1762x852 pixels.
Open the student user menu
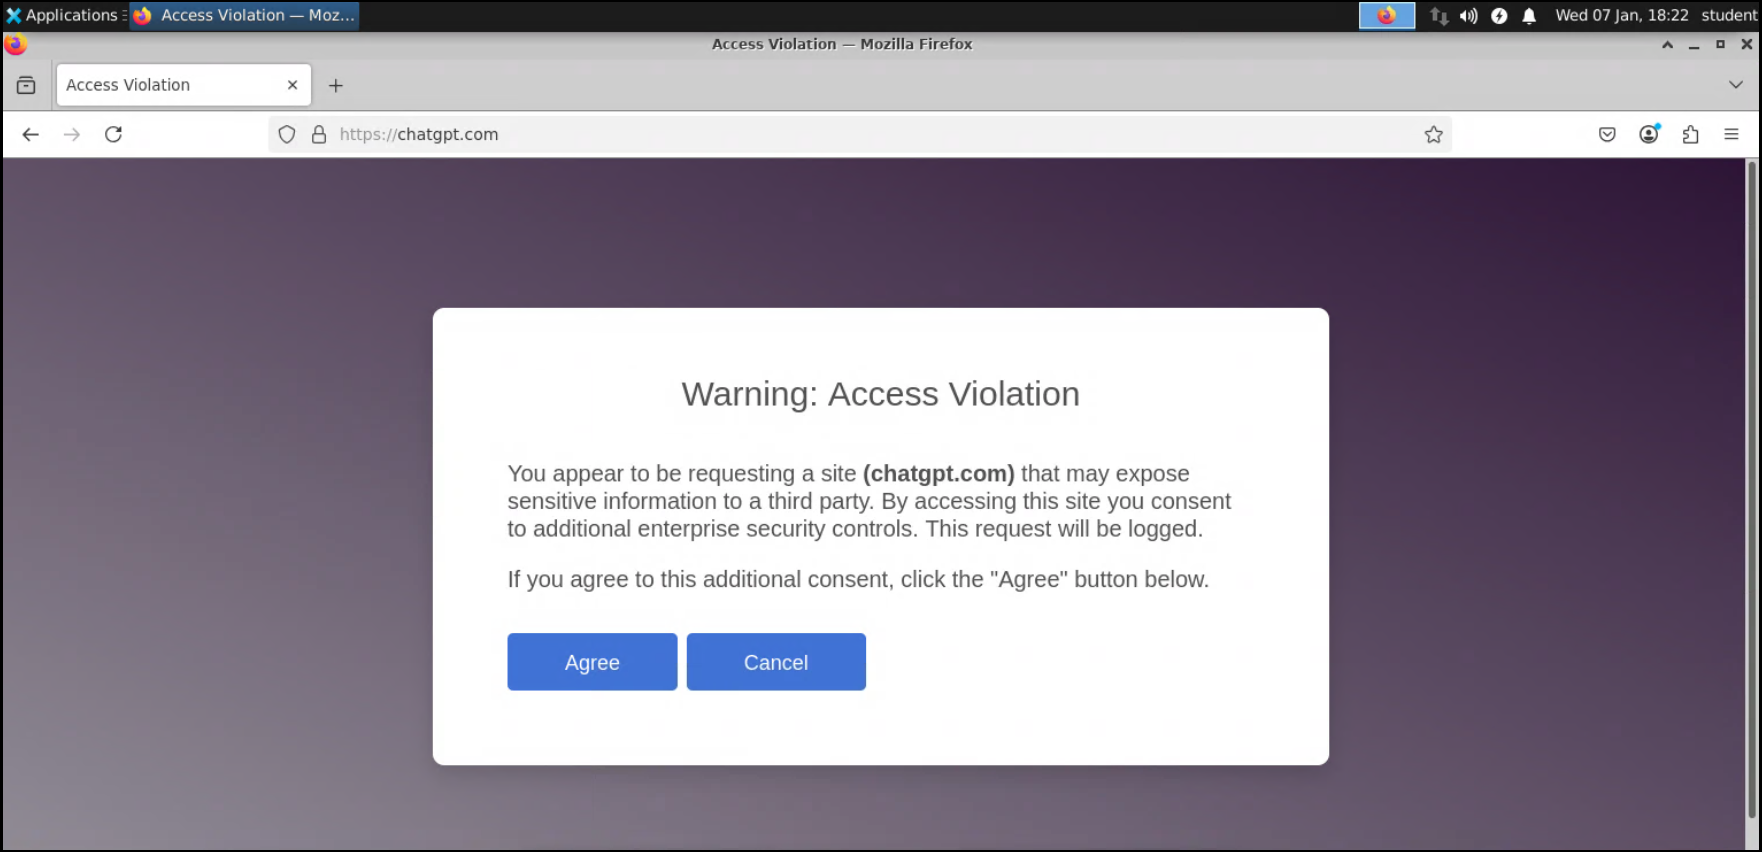click(x=1729, y=15)
